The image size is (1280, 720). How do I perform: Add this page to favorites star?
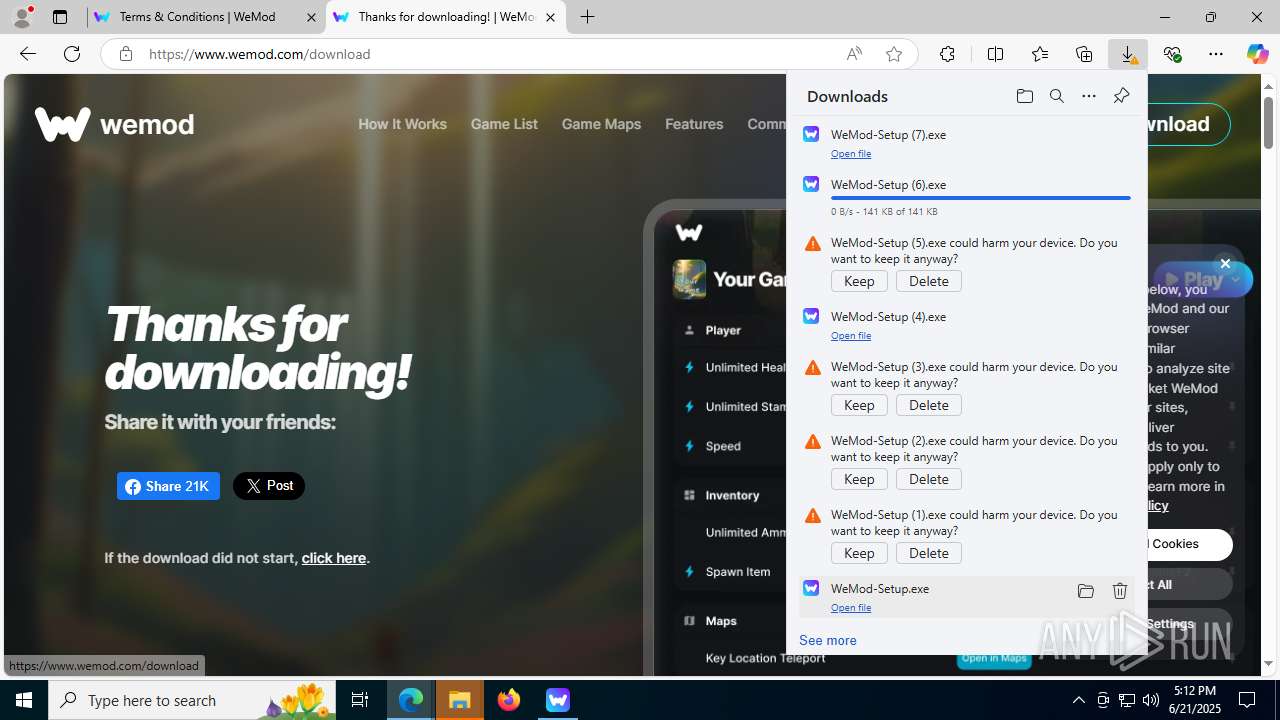pyautogui.click(x=893, y=54)
